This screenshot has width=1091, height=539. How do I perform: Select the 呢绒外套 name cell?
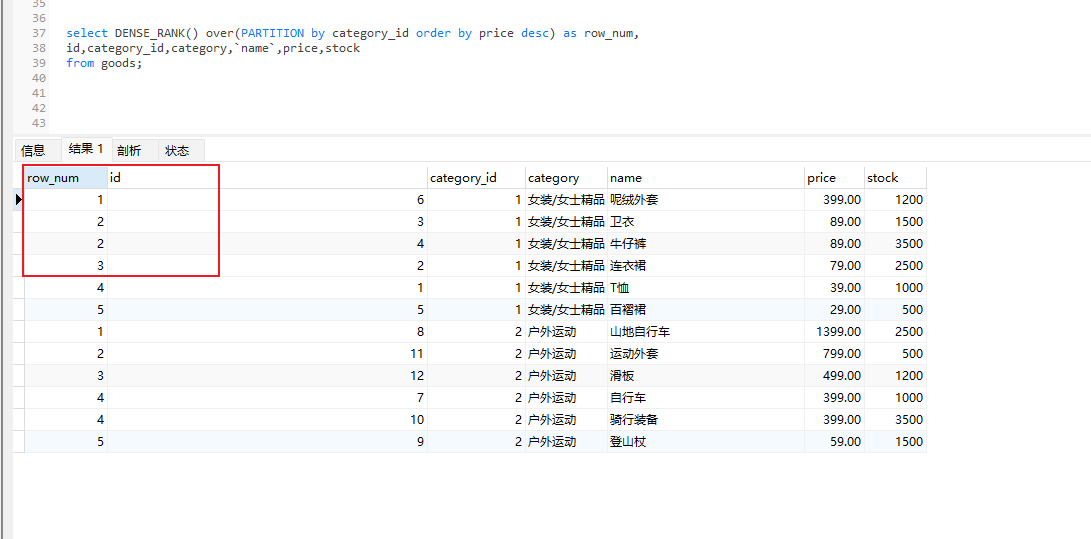click(x=706, y=200)
